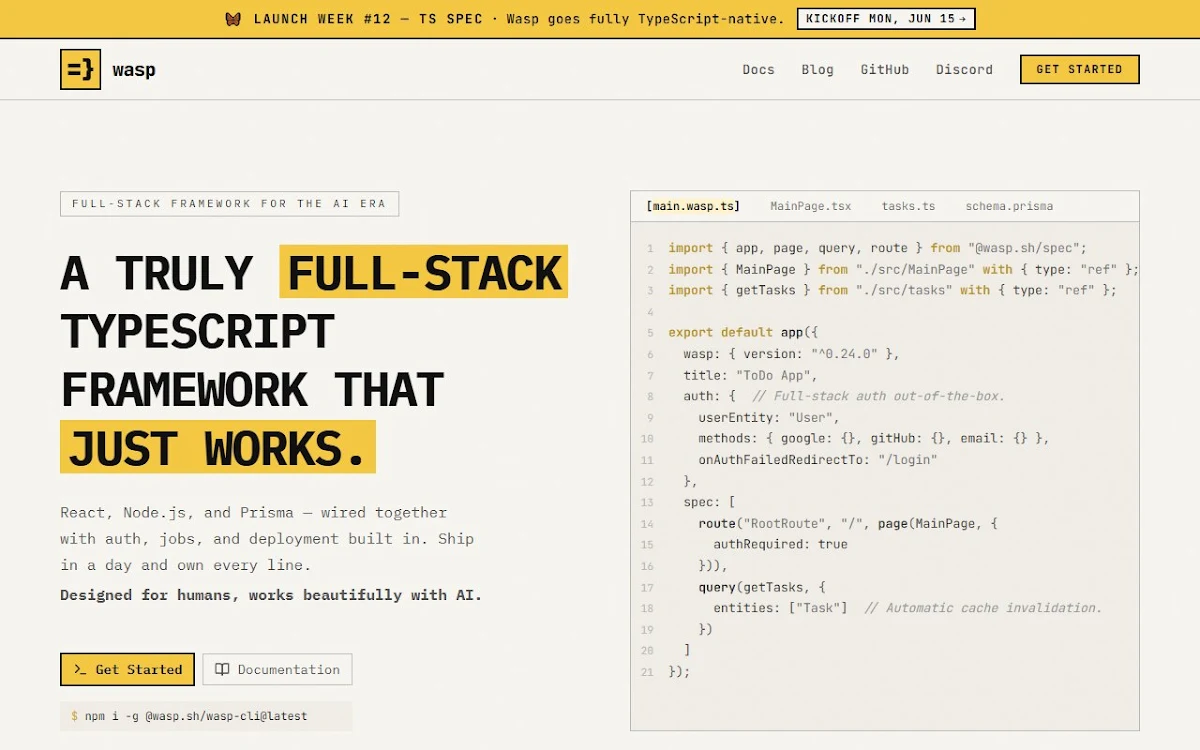
Task: Click the highlighted JUST WORKS heading text
Action: tap(217, 447)
